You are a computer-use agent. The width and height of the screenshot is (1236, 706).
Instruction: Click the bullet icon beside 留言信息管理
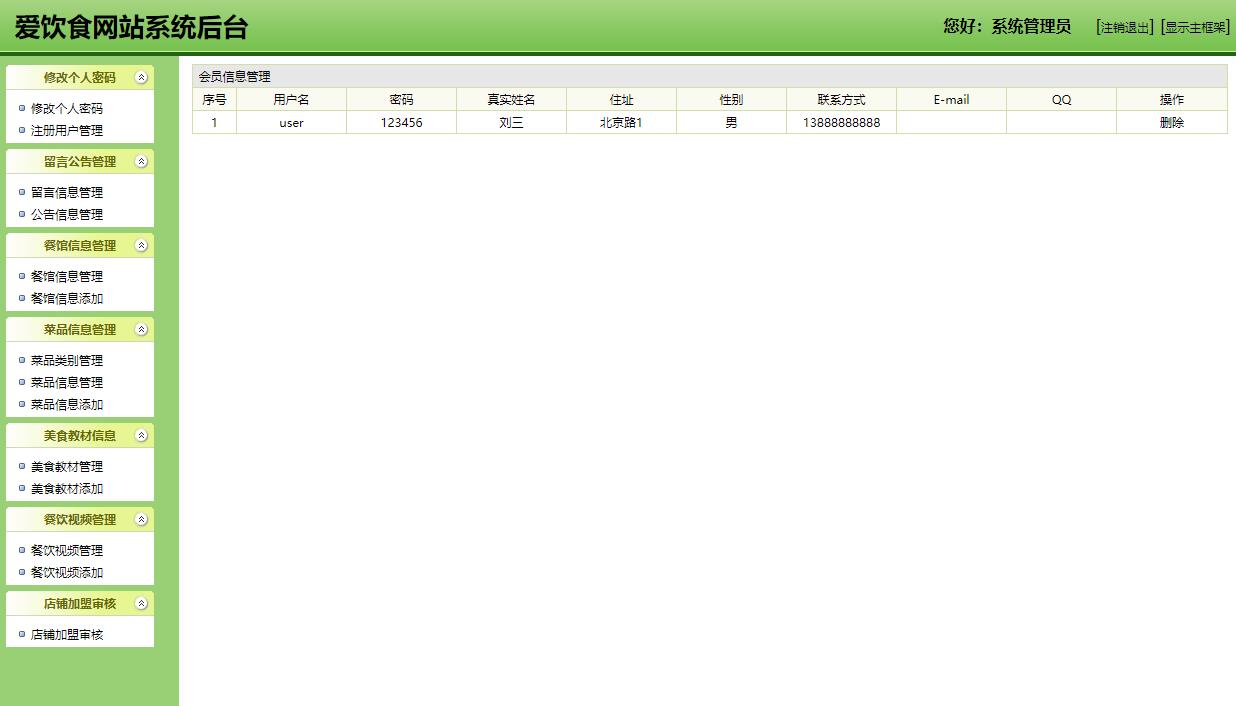[22, 192]
